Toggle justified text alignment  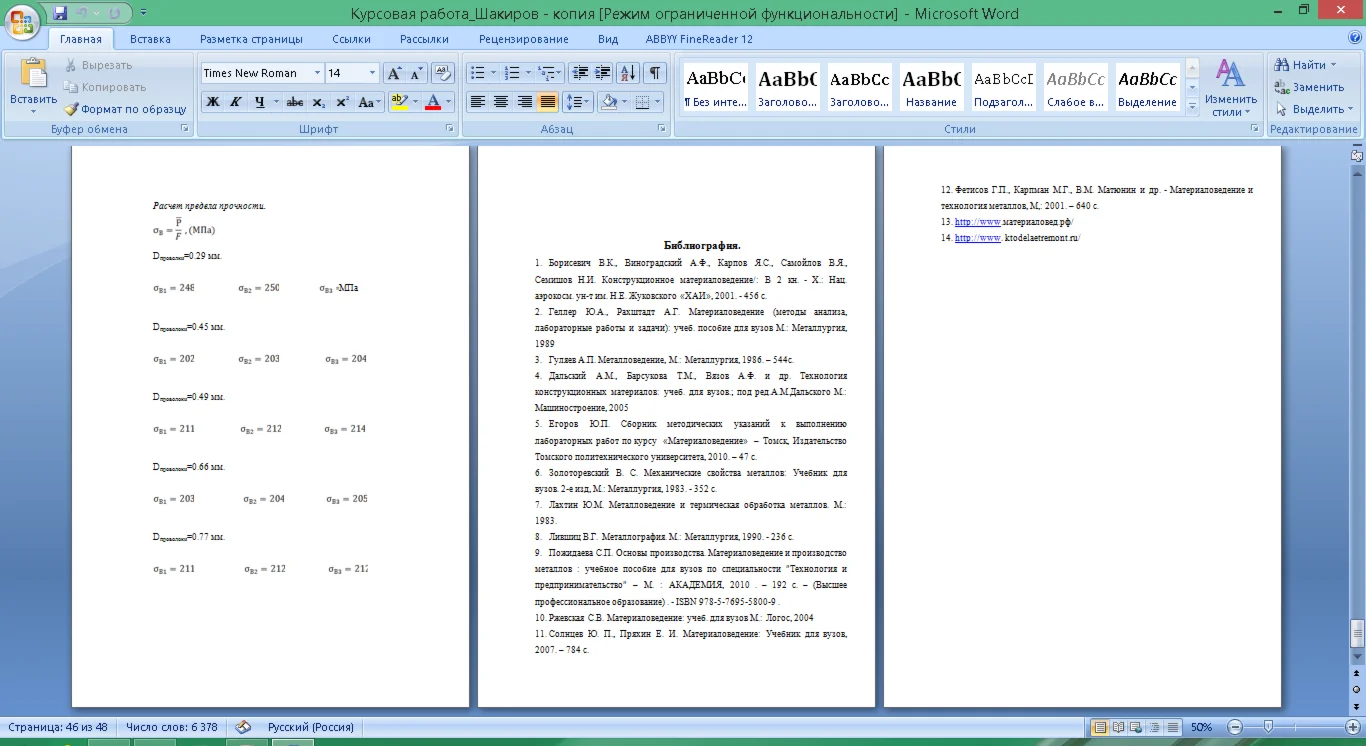click(547, 102)
